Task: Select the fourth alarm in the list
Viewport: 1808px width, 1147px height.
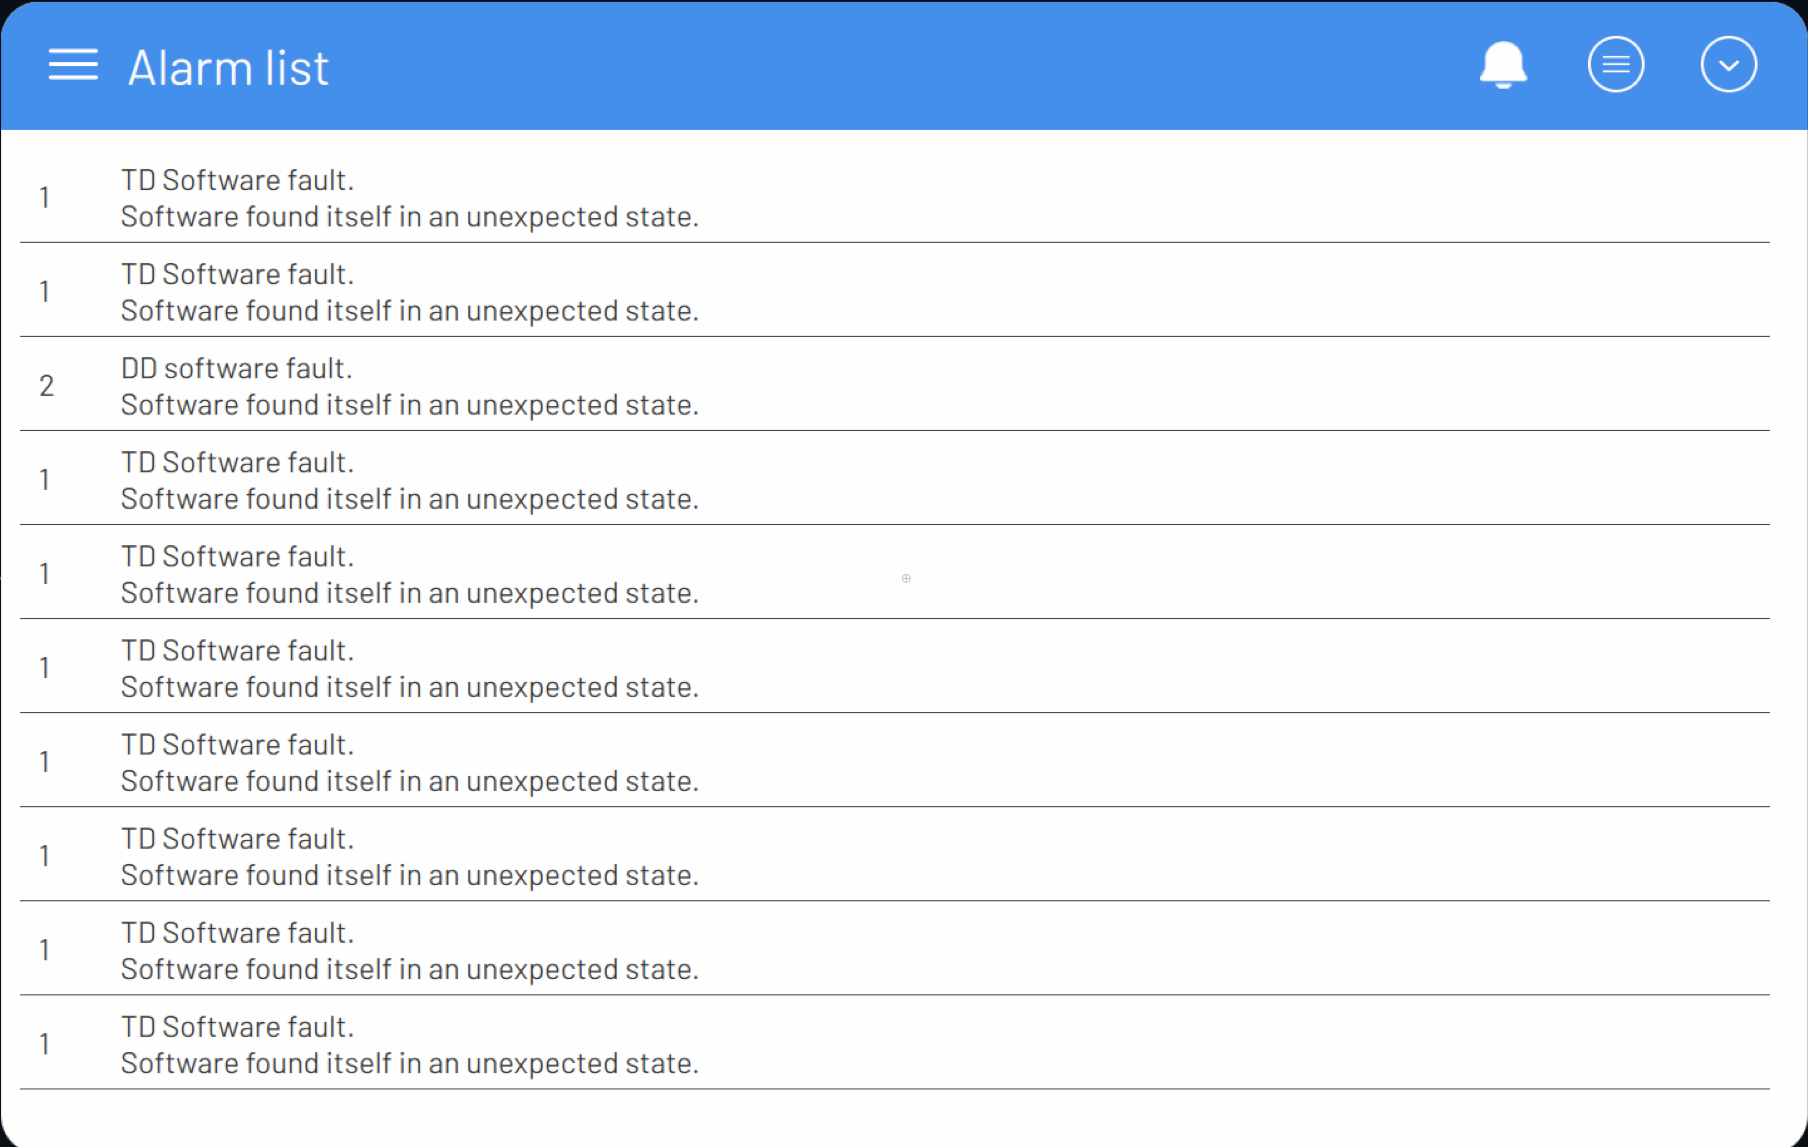Action: coord(237,463)
